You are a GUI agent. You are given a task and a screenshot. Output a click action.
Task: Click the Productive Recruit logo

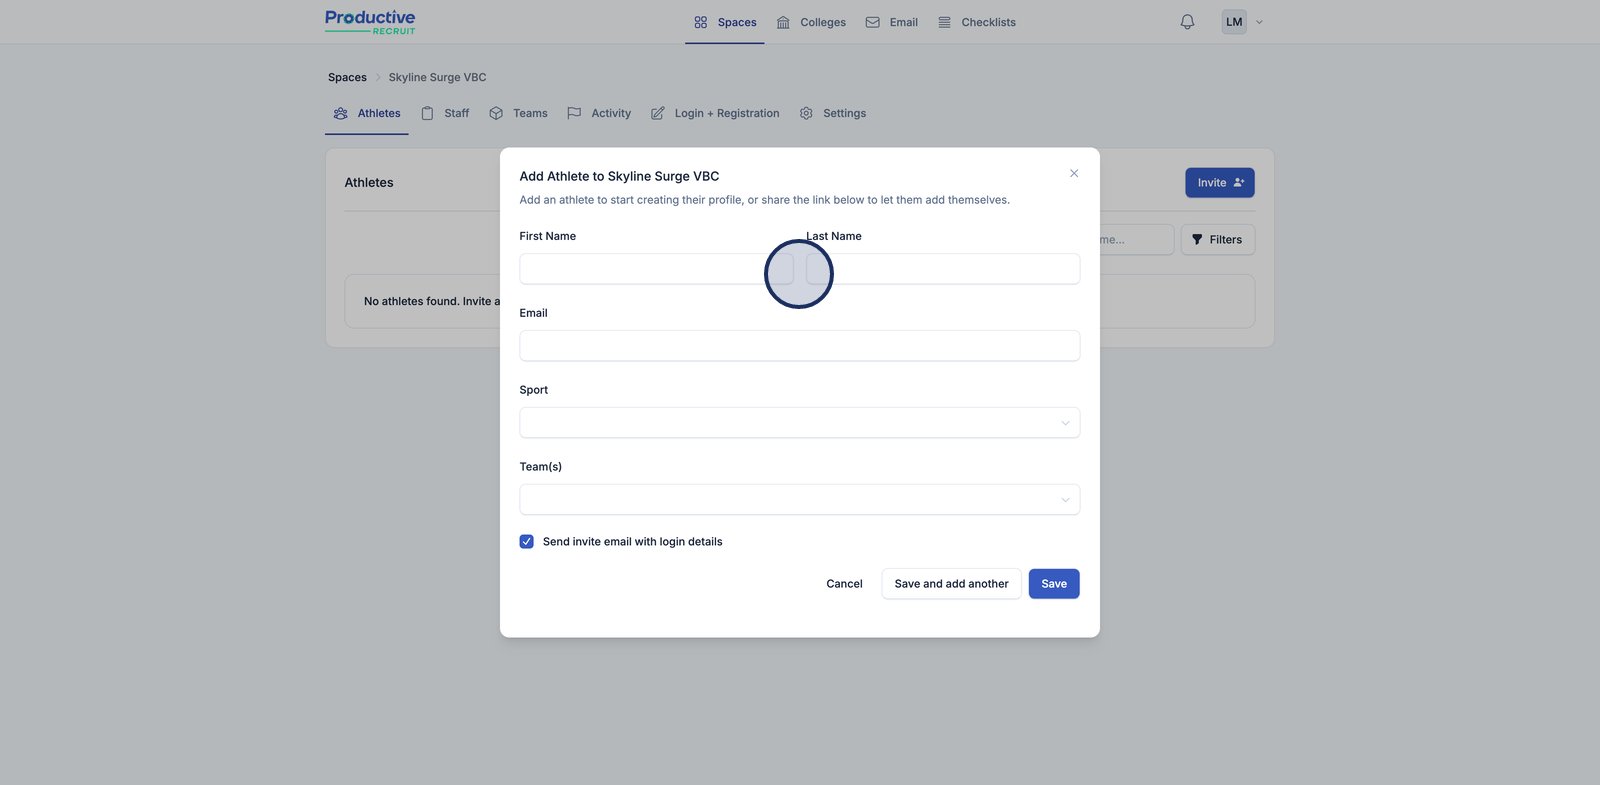pos(370,22)
